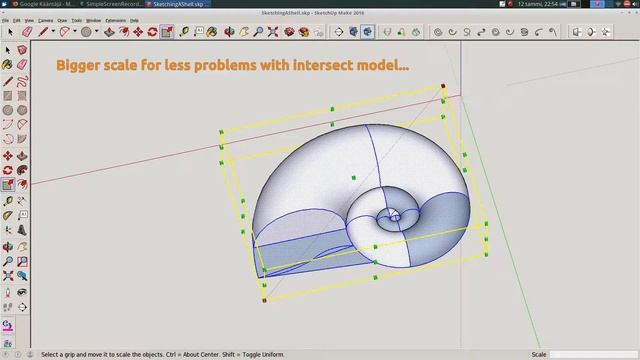Viewport: 640px width, 360px height.
Task: Select the Pan hand tool in top toolbar
Action: 244,31
